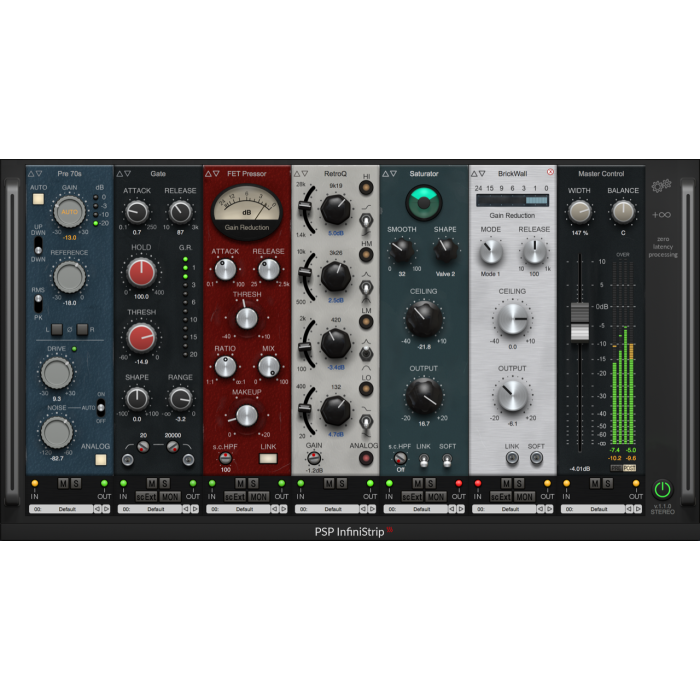Open the gear settings icon
Screen dimensions: 700x700
coord(661,185)
